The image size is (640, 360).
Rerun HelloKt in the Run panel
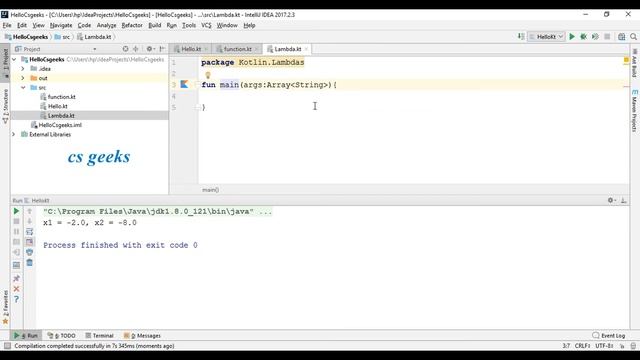click(16, 211)
